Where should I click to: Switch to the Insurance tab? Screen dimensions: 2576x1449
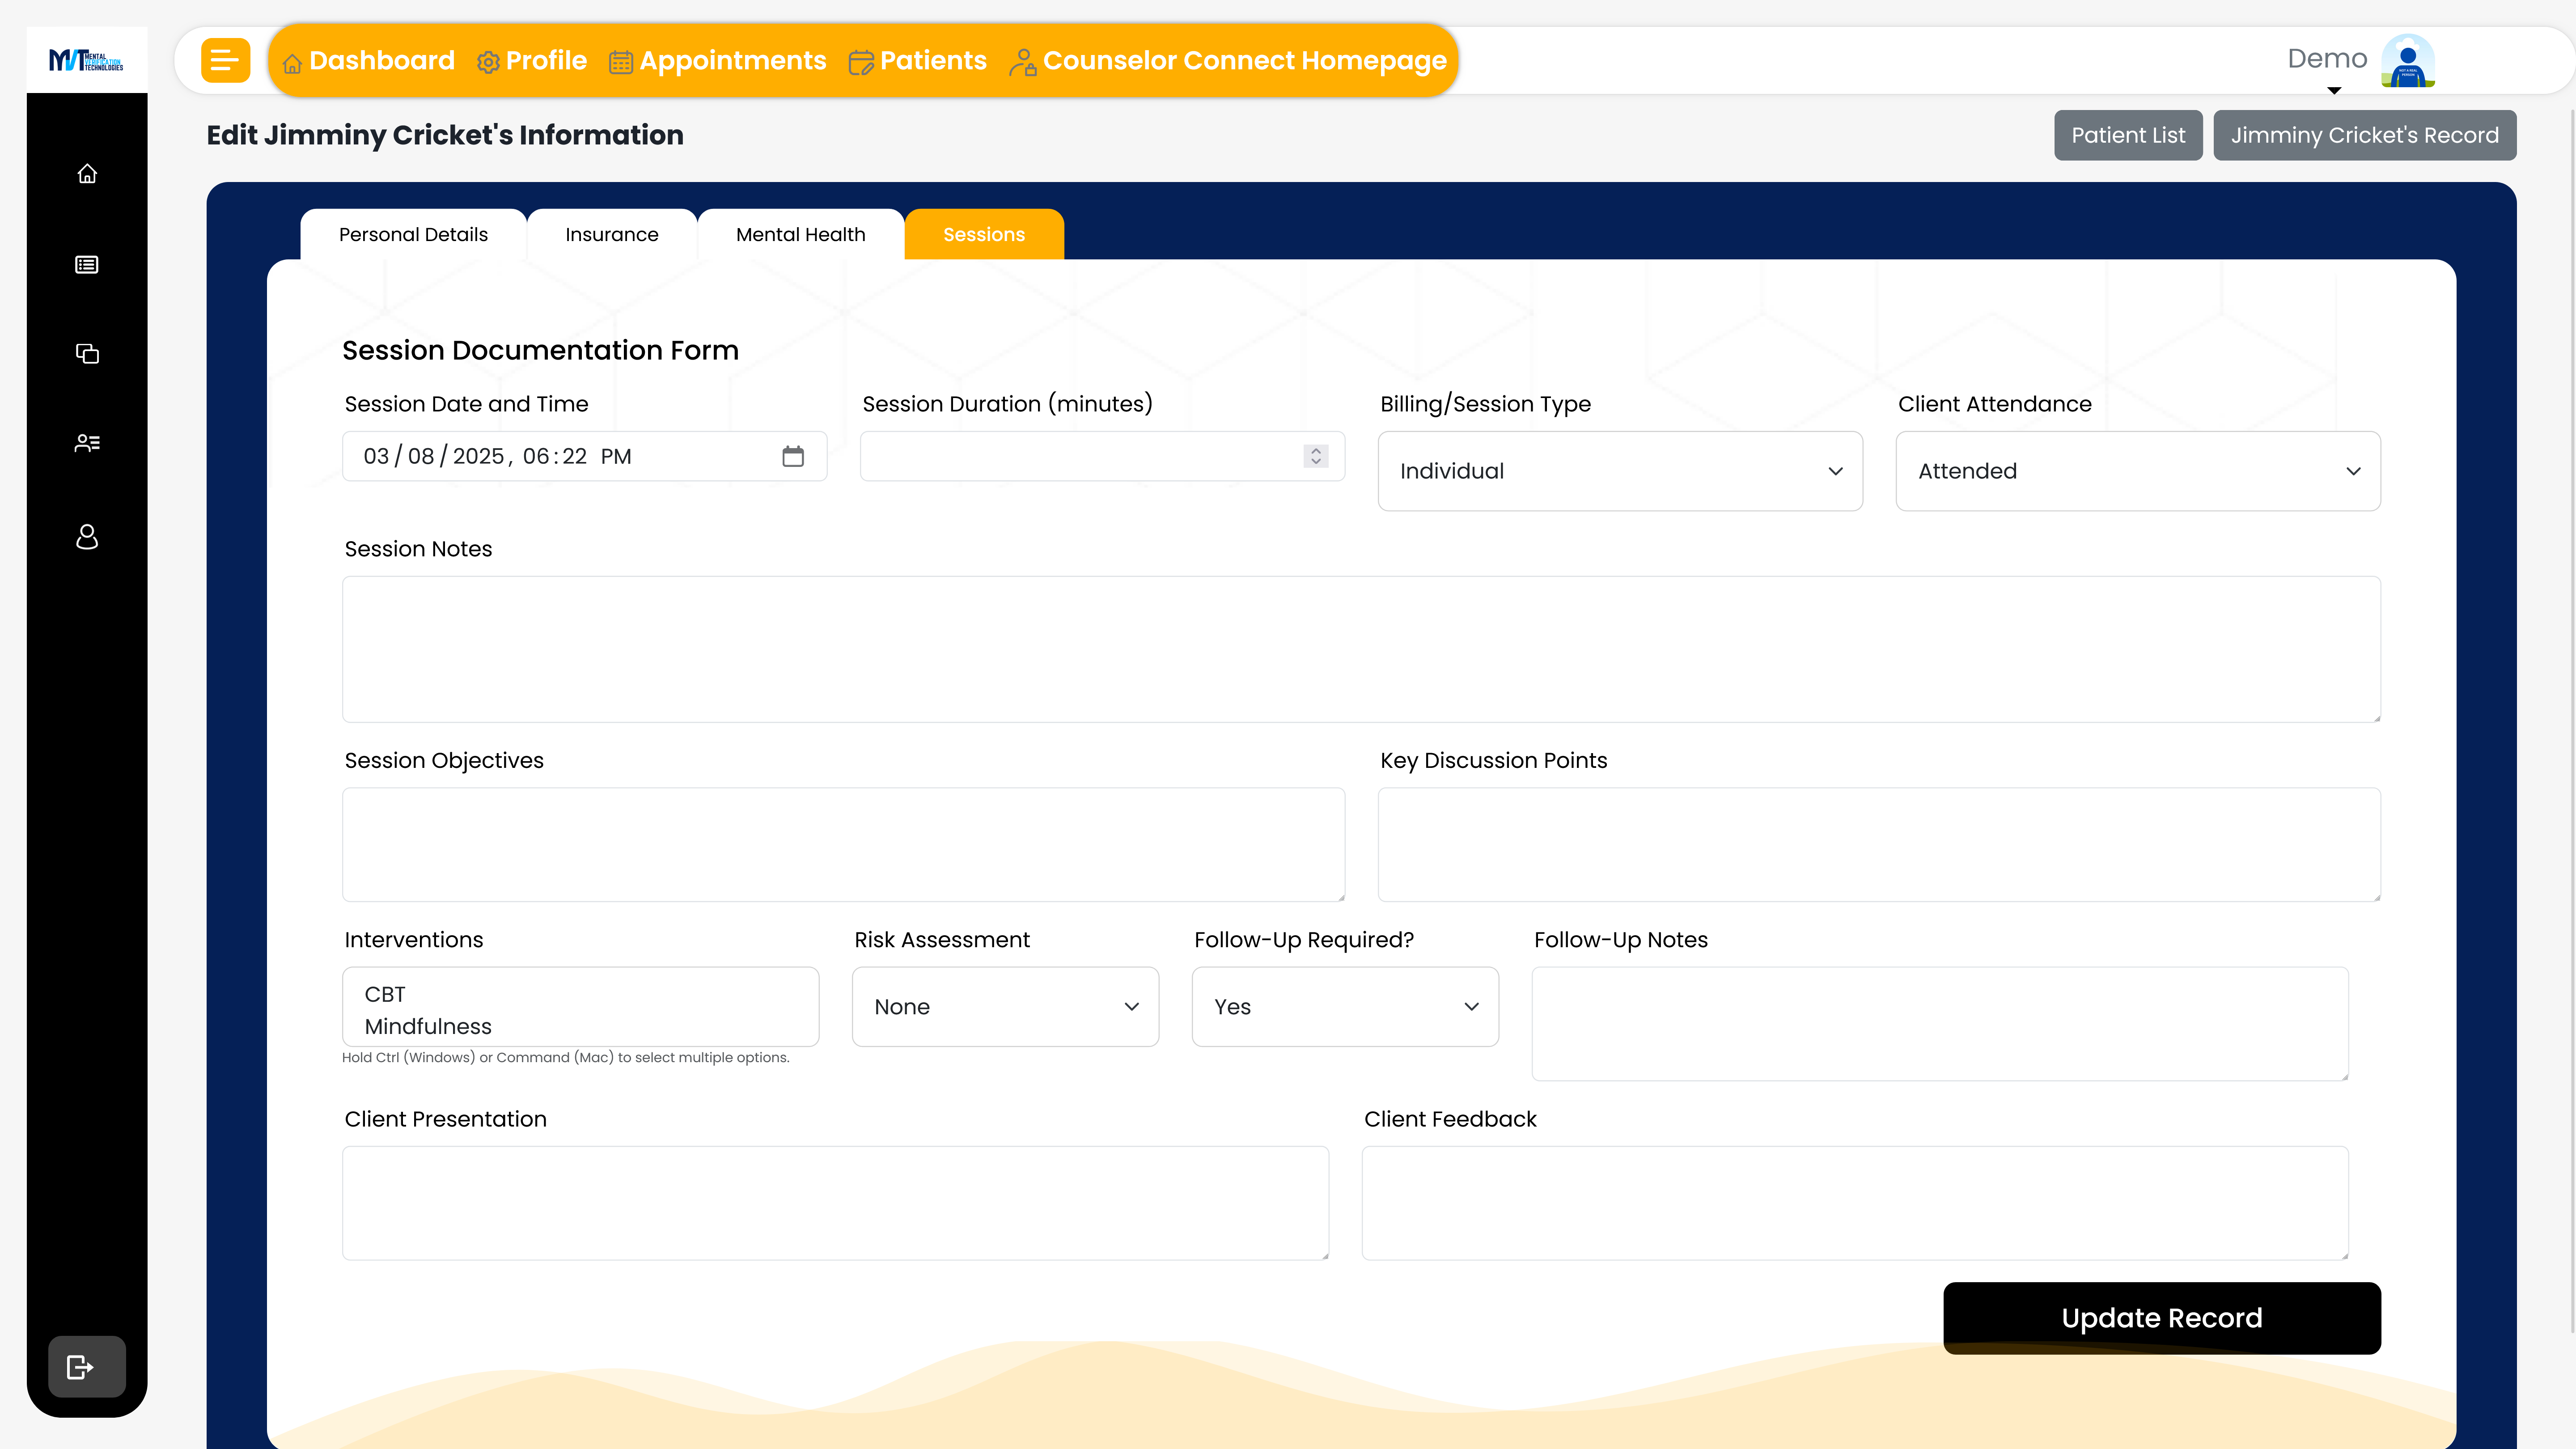612,234
